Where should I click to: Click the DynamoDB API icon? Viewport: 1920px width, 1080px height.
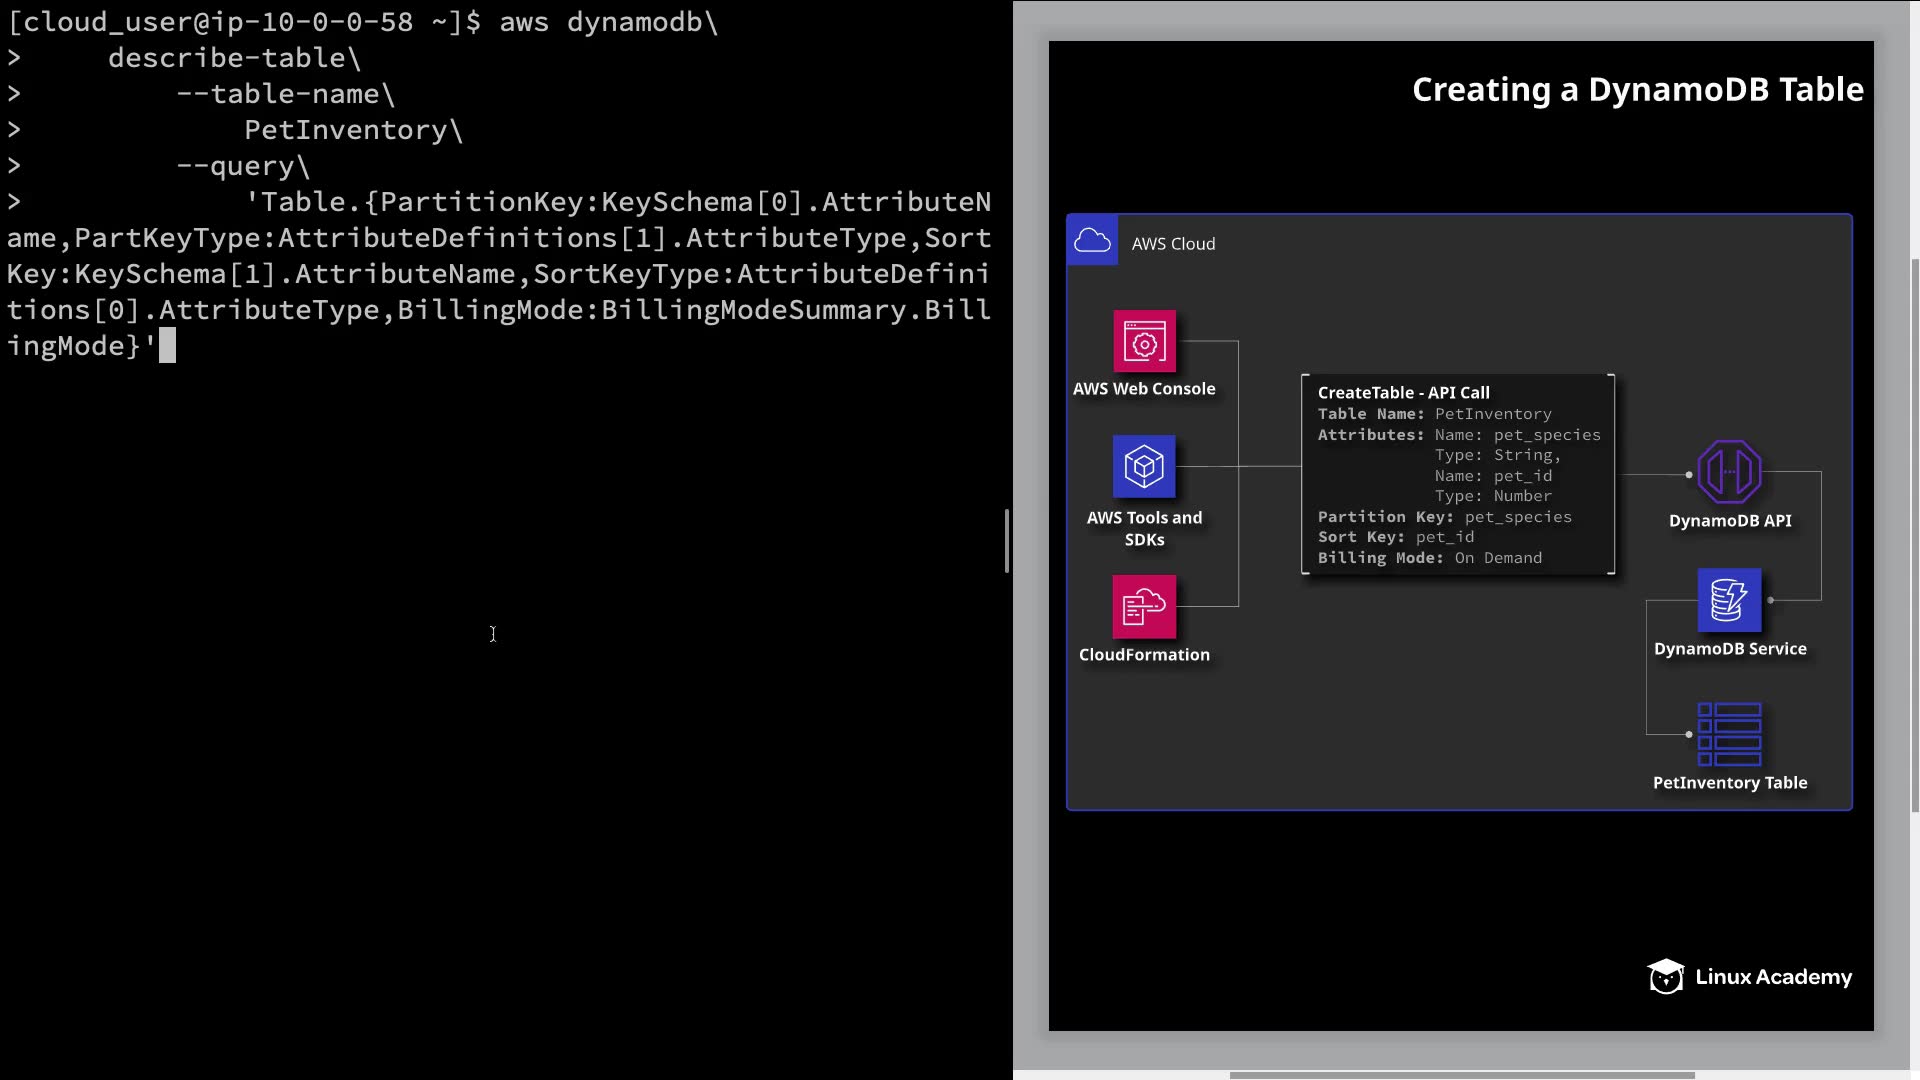1729,472
